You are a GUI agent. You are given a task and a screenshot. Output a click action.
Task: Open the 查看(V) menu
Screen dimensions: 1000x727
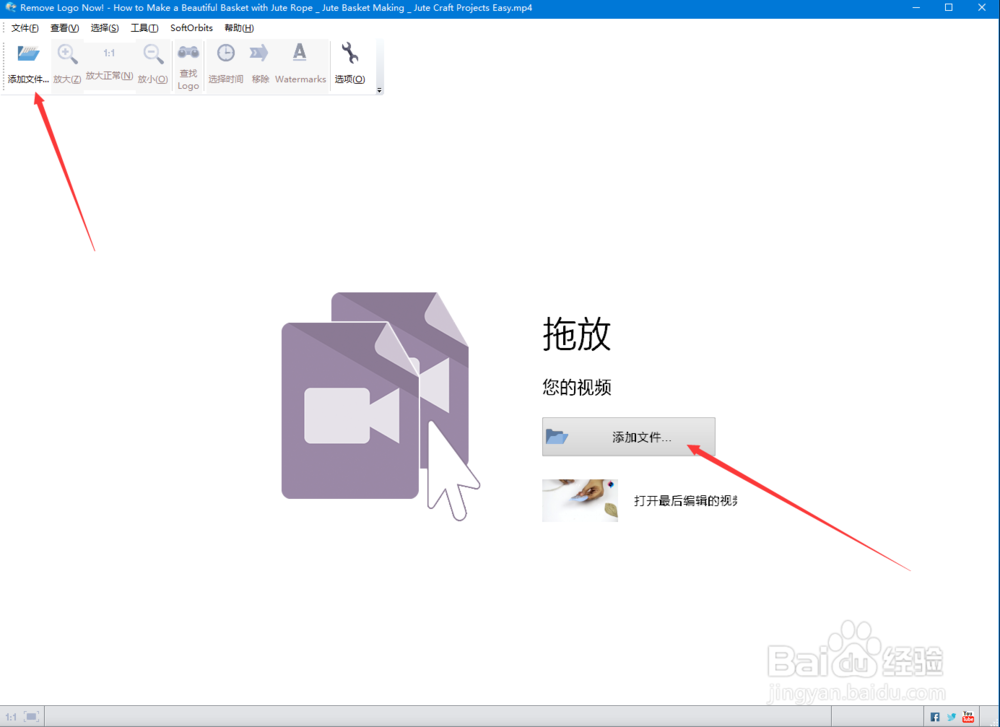tap(64, 28)
